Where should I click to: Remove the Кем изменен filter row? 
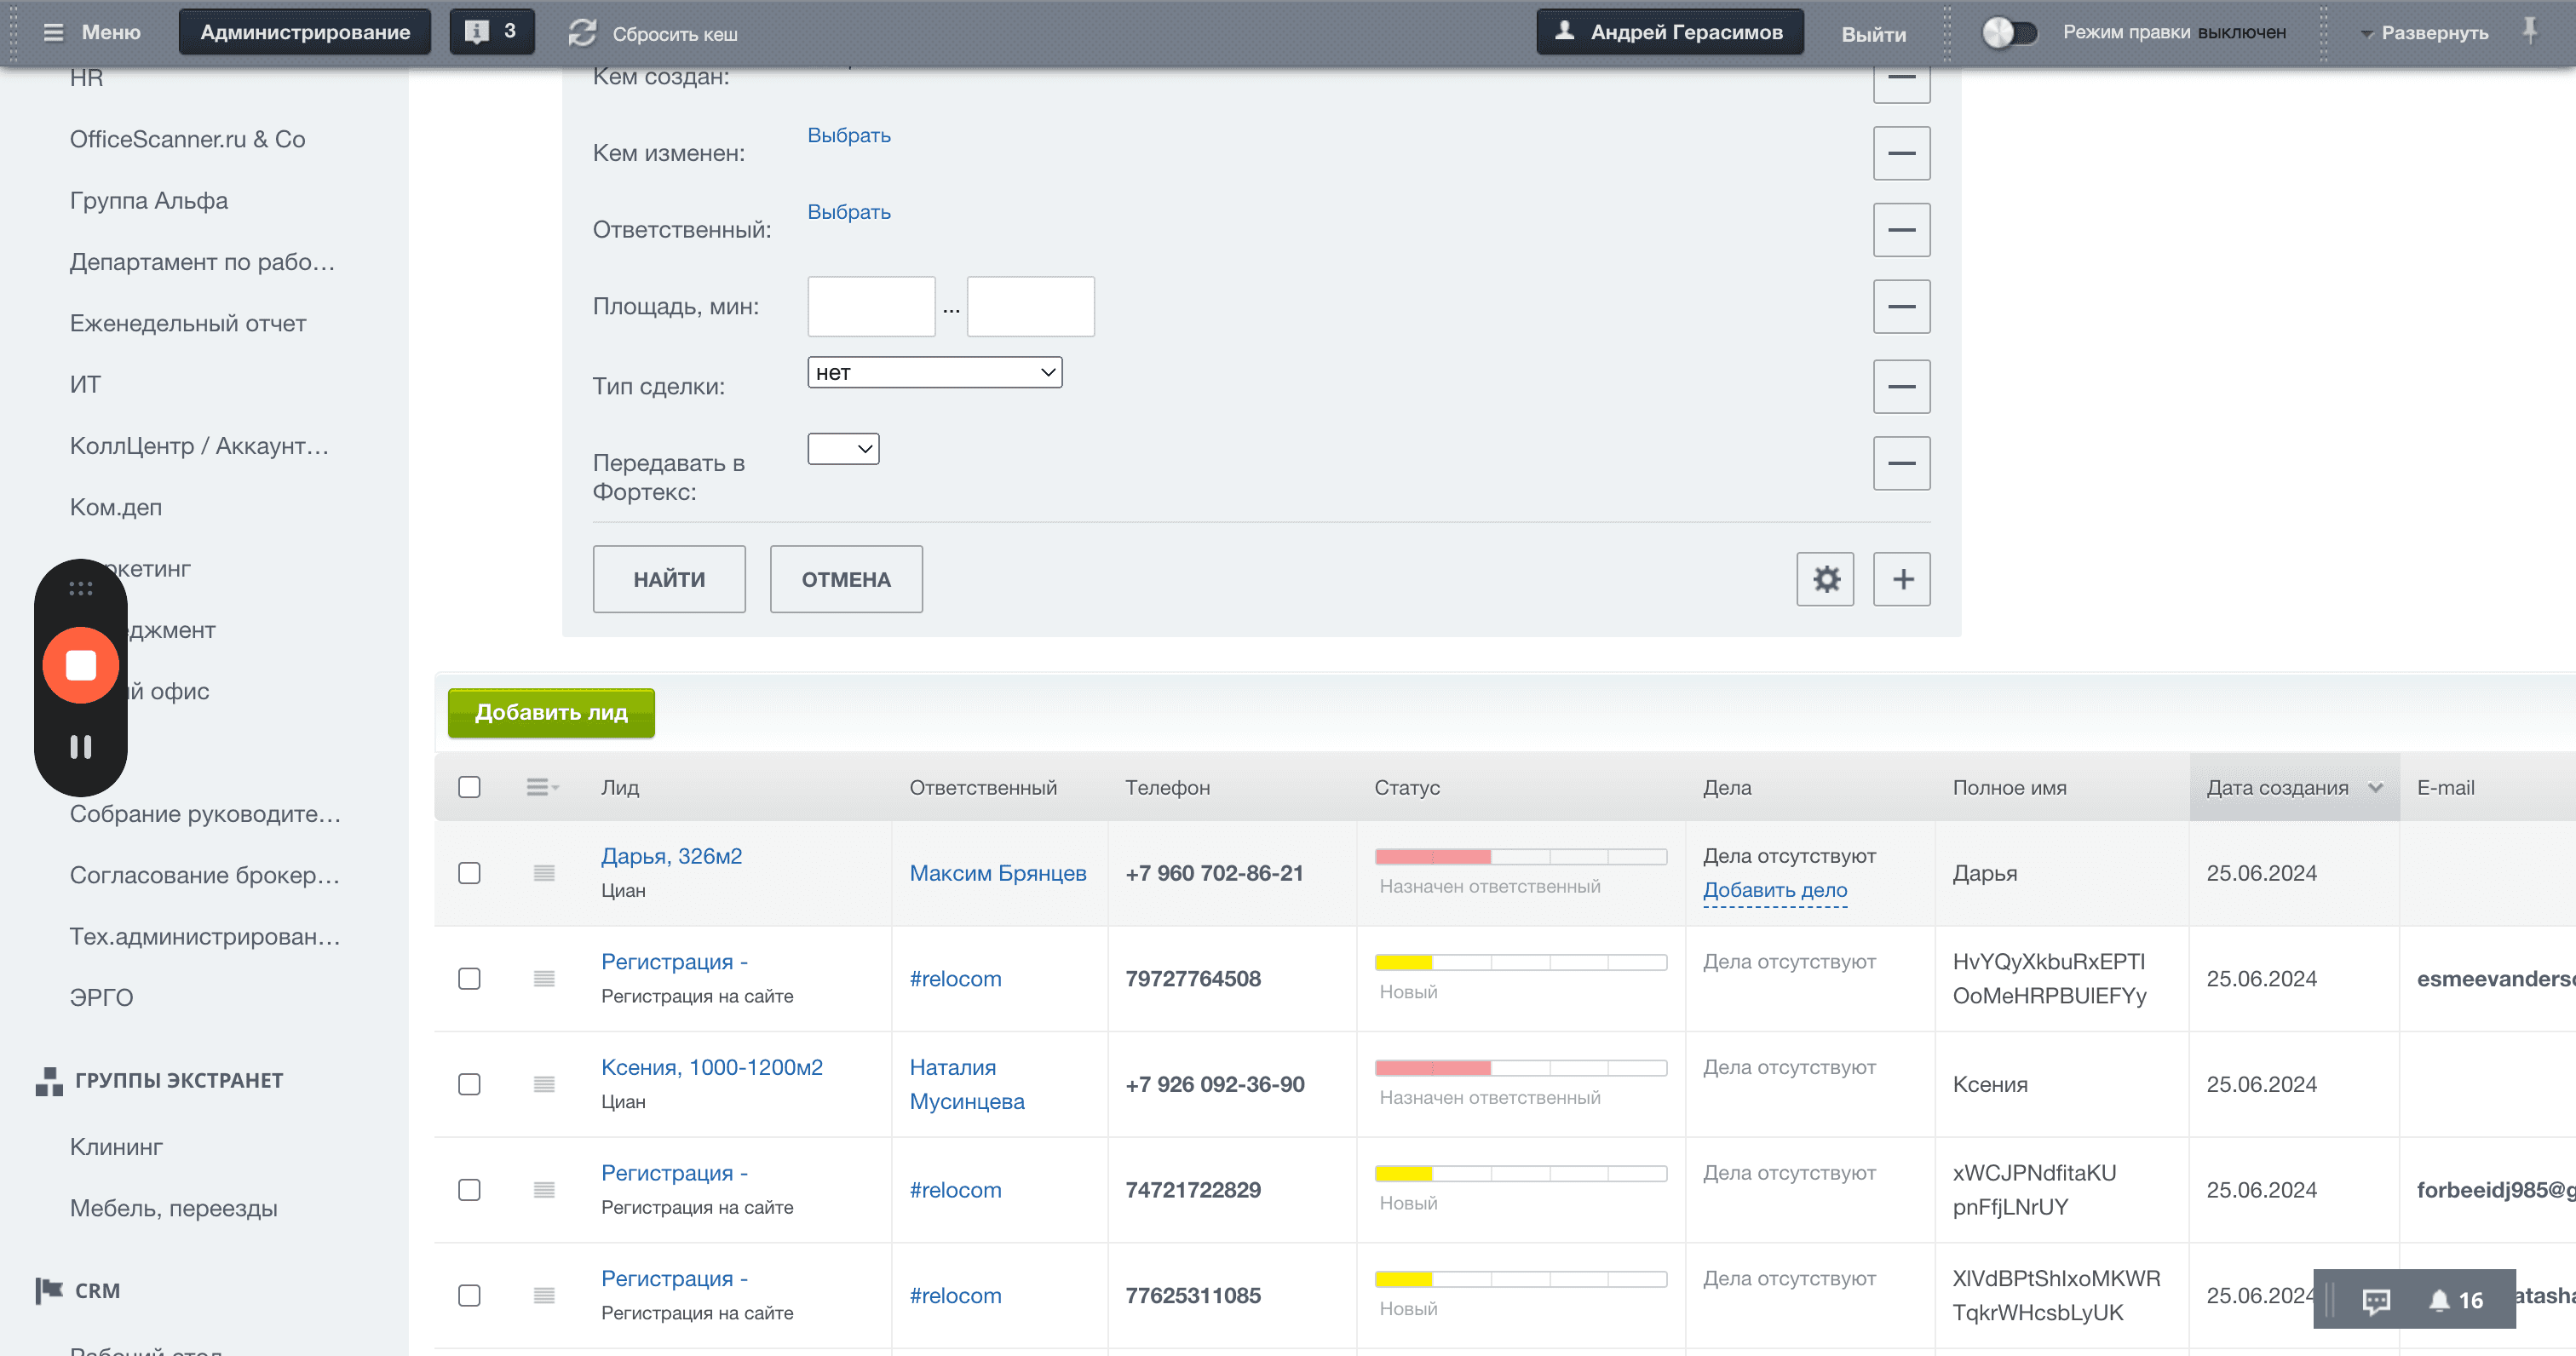tap(1902, 153)
